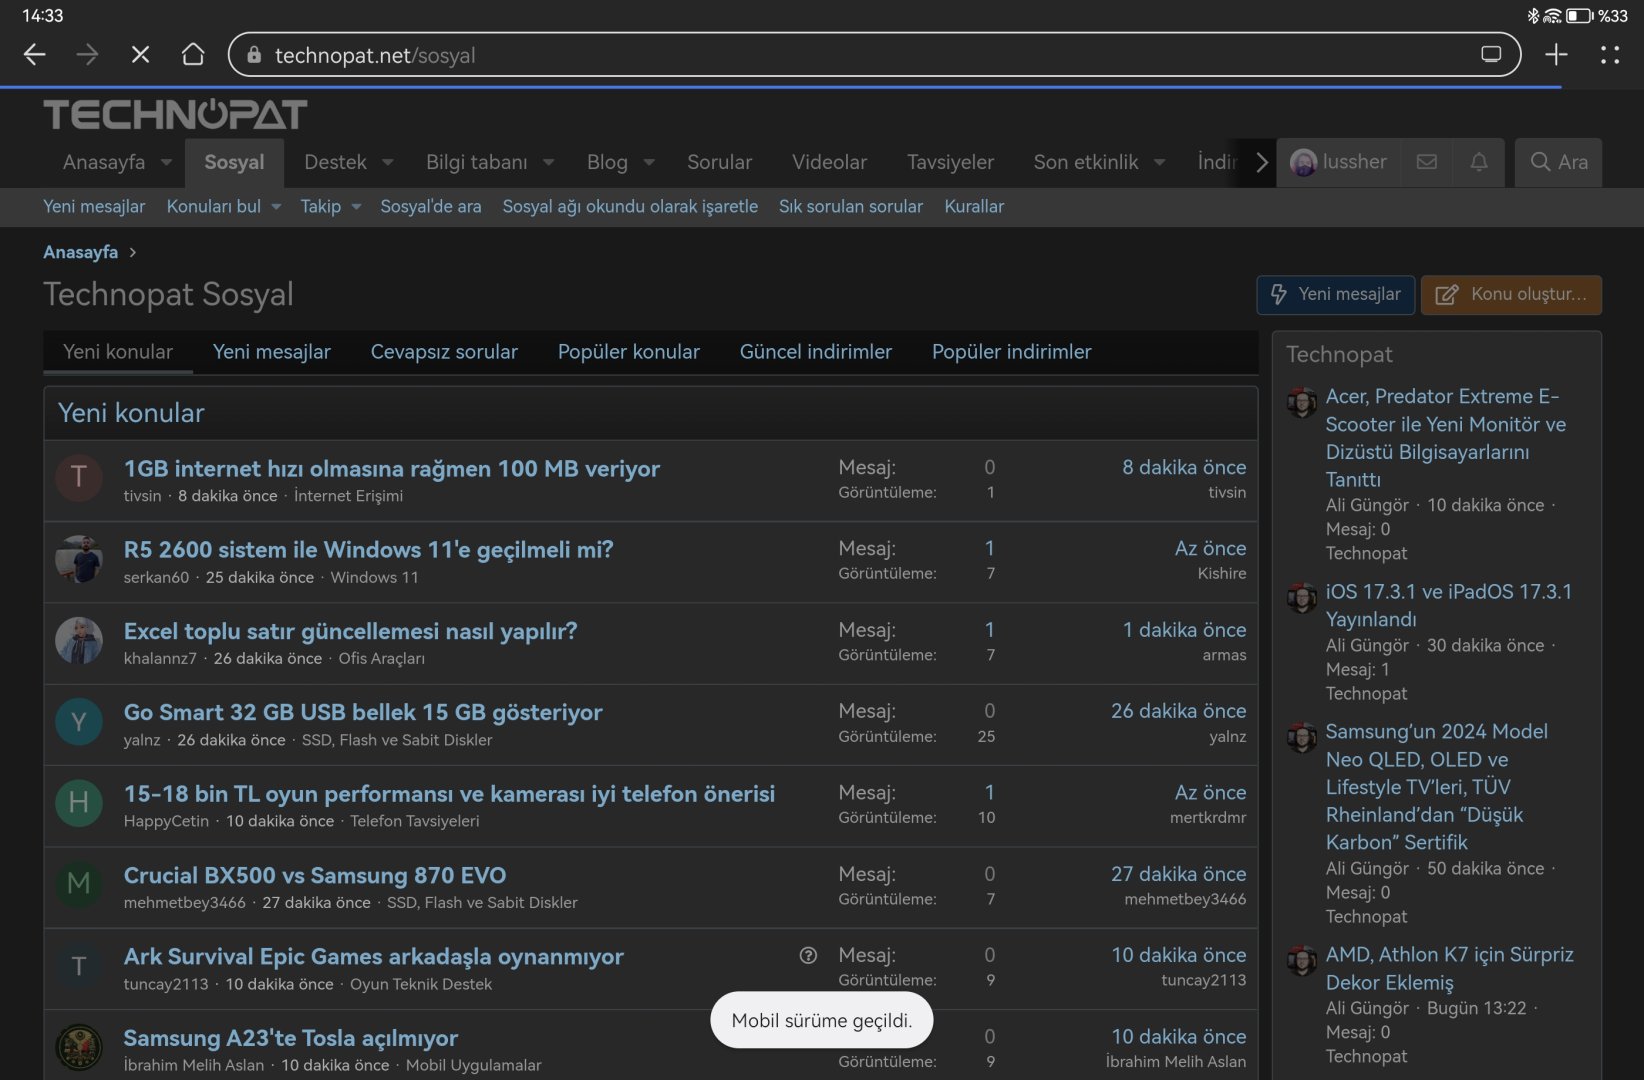Screen dimensions: 1644x1080
Task: Toggle desktop site icon in address bar
Action: [1491, 55]
